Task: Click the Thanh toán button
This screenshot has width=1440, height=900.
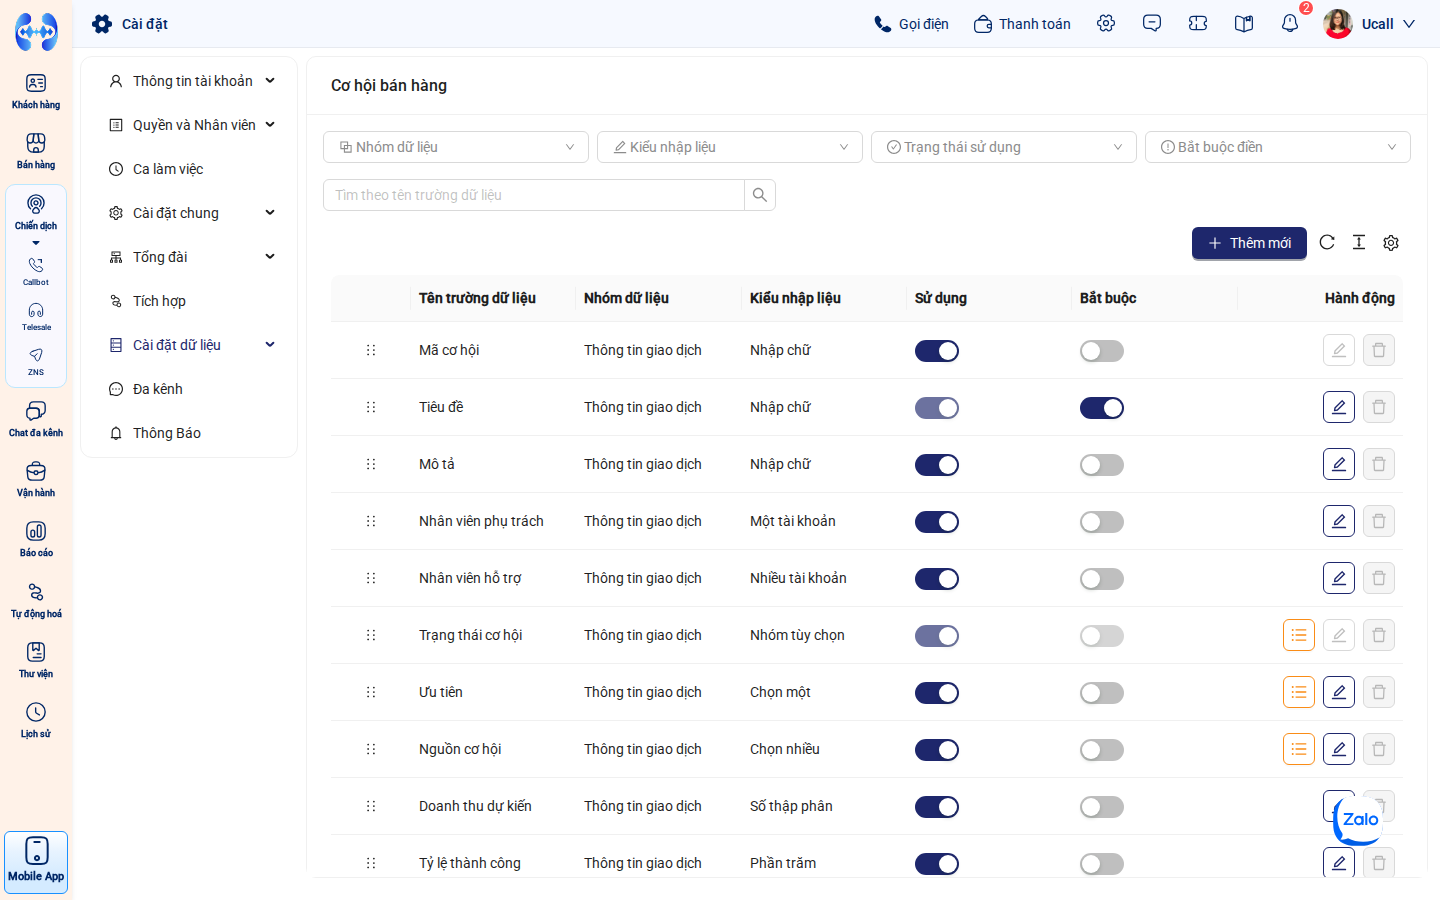Action: pos(1022,24)
